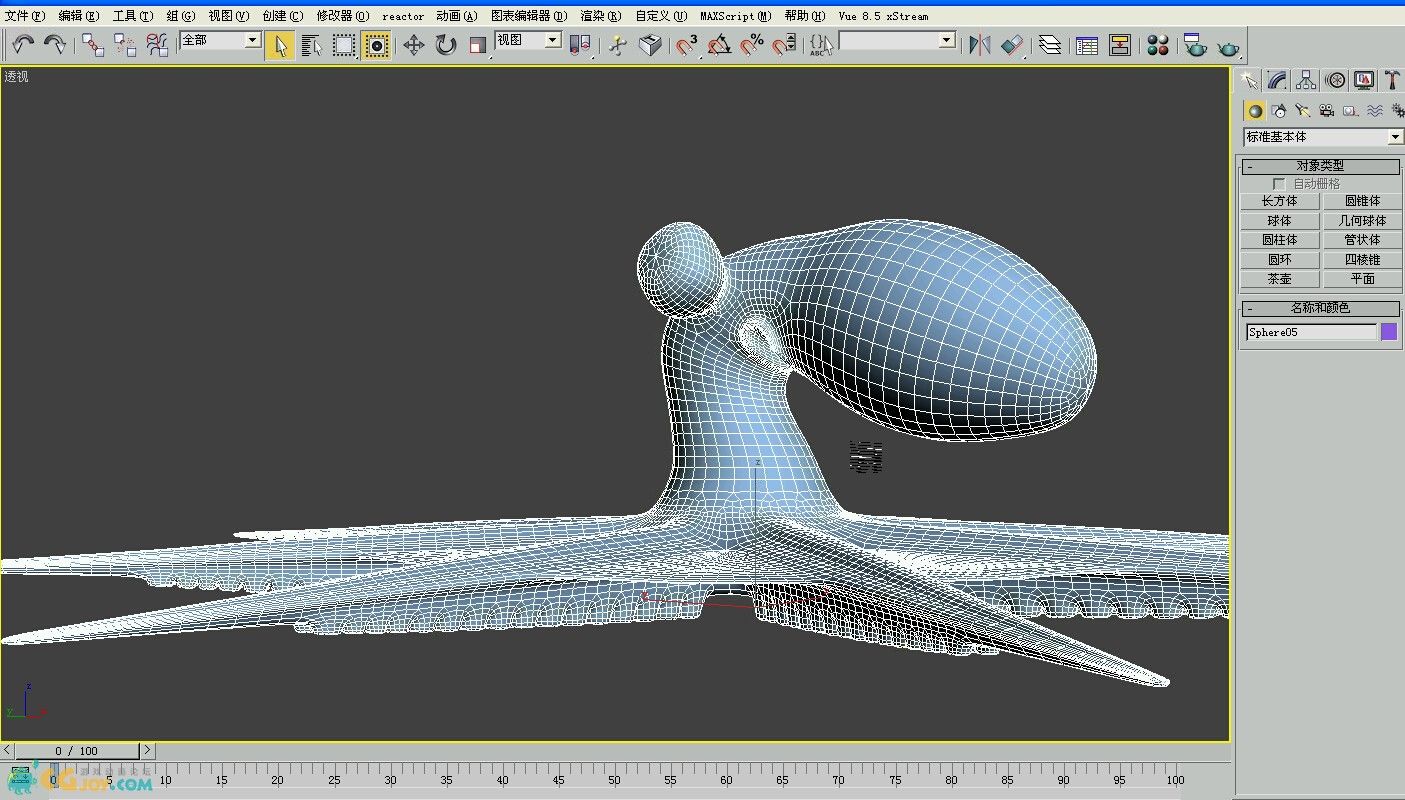Select the Helpers category icon

tap(1351, 111)
